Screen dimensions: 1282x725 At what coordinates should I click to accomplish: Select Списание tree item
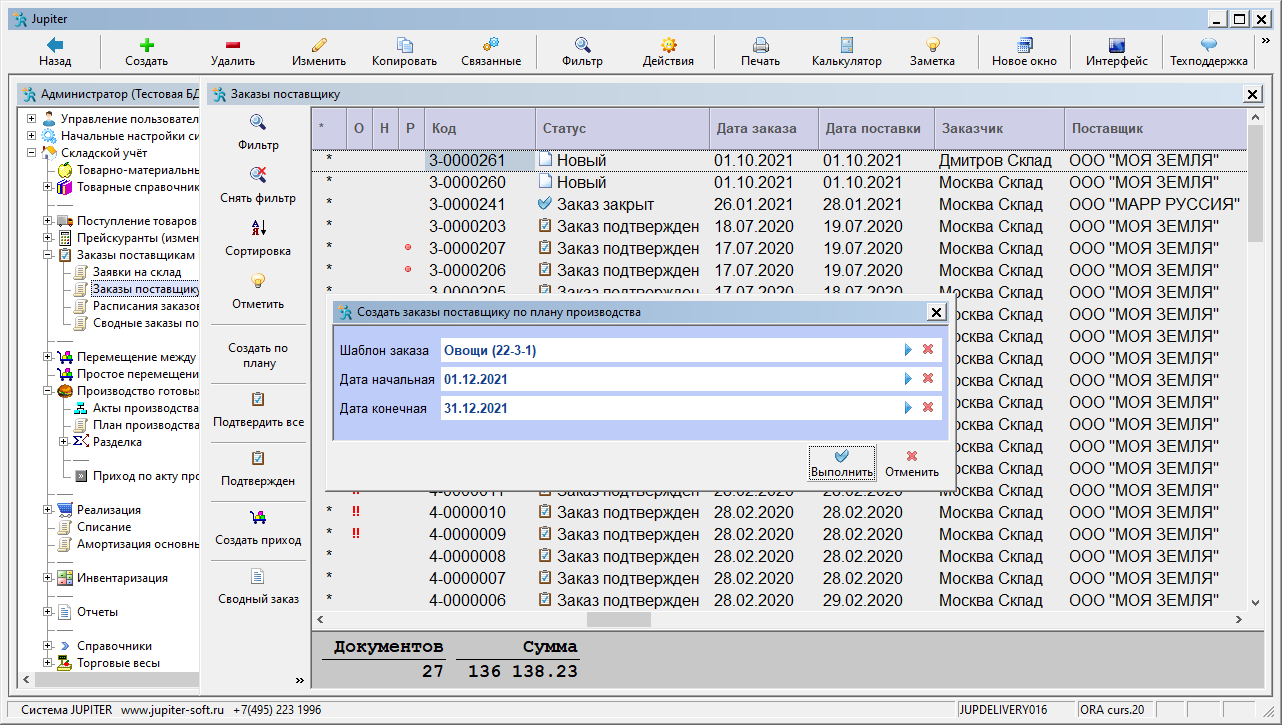pyautogui.click(x=104, y=527)
